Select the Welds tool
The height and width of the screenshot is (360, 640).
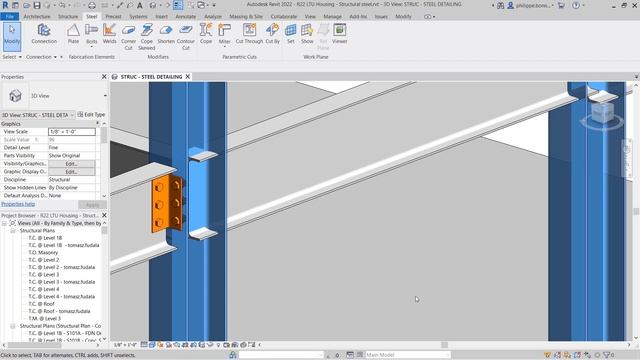pos(109,34)
